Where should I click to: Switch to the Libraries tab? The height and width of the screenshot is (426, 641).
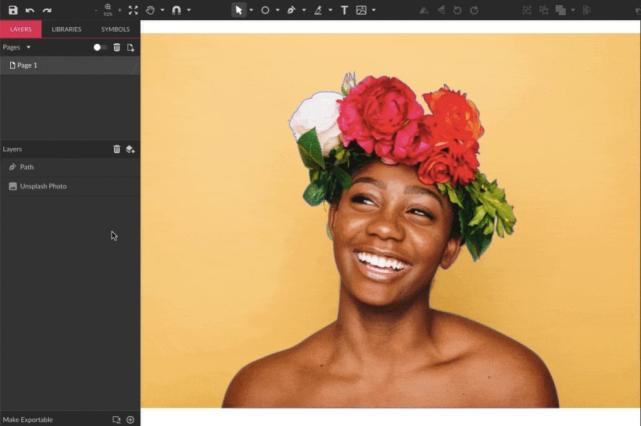tap(67, 29)
